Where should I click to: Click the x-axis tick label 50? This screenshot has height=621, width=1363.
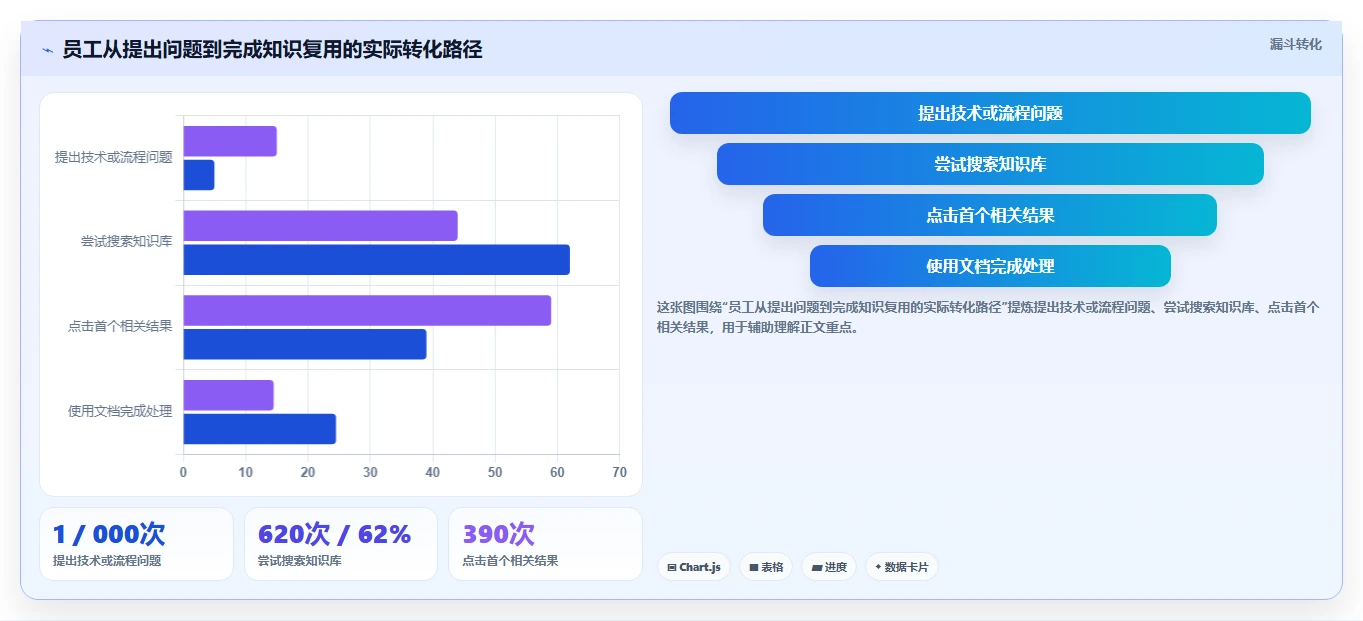[x=495, y=472]
